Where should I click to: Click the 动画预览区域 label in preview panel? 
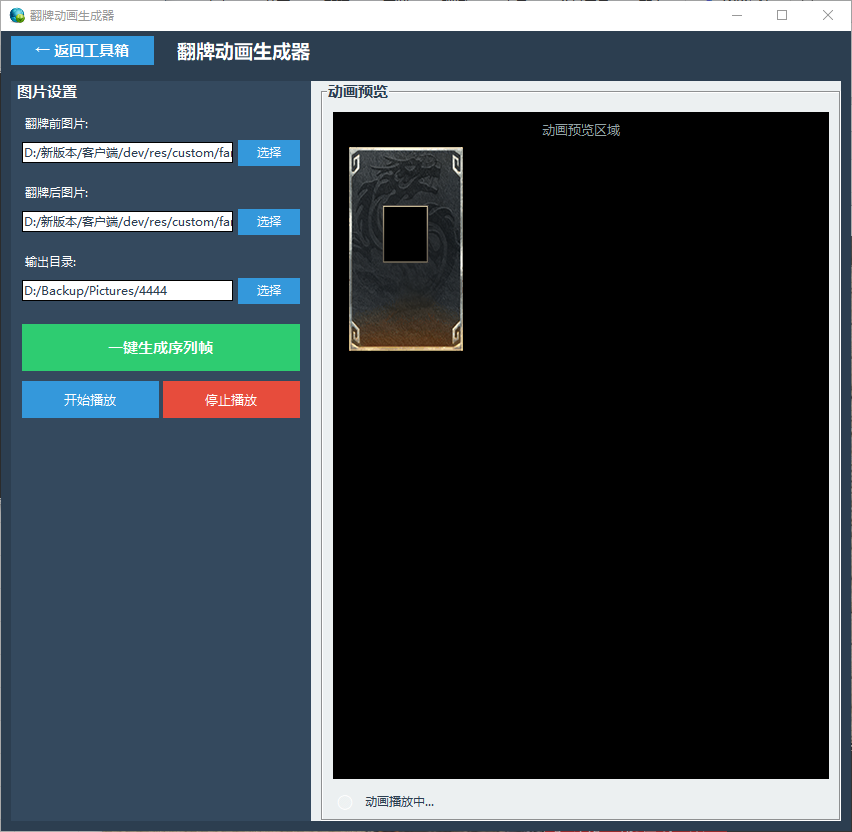[x=580, y=129]
